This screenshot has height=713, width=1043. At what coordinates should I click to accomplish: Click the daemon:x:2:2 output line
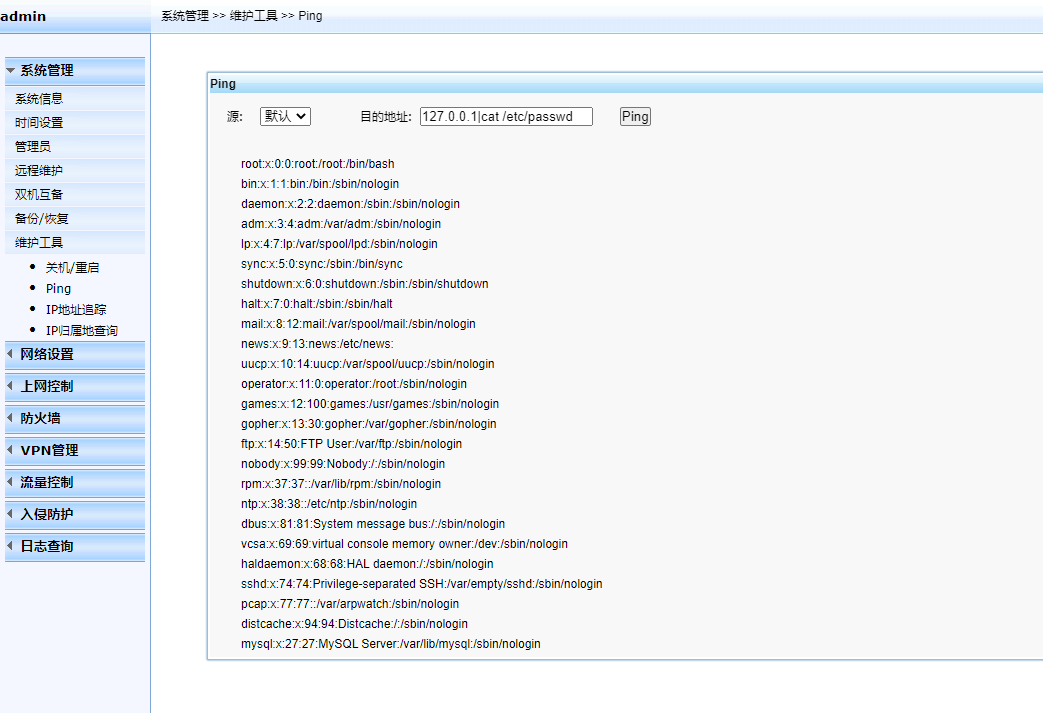pos(351,204)
